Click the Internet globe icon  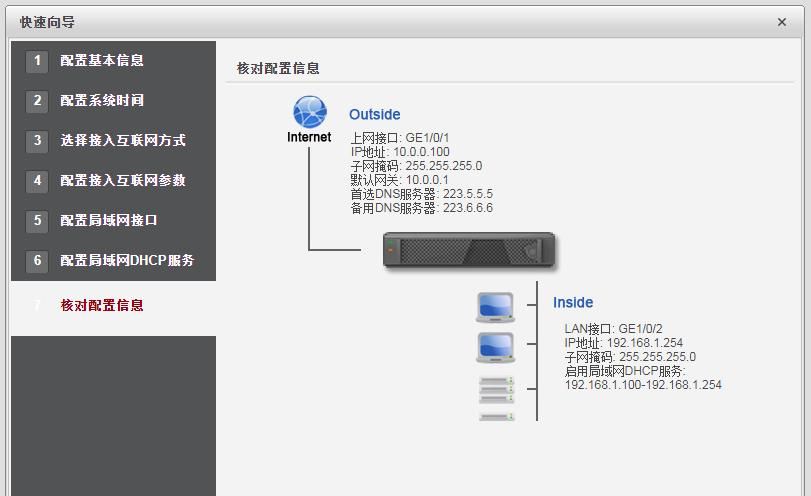[x=310, y=112]
